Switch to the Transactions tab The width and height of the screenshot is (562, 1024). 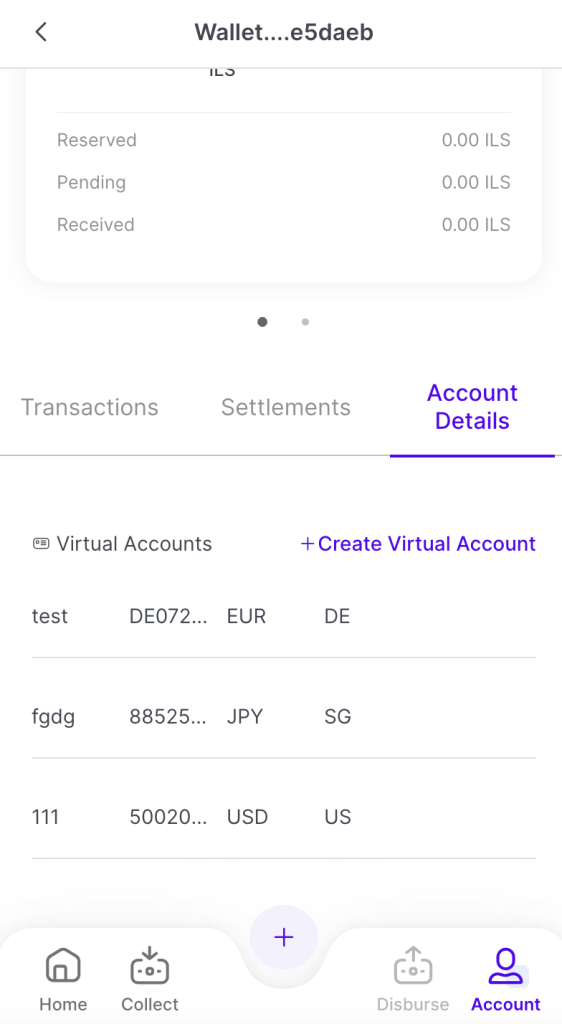coord(89,408)
